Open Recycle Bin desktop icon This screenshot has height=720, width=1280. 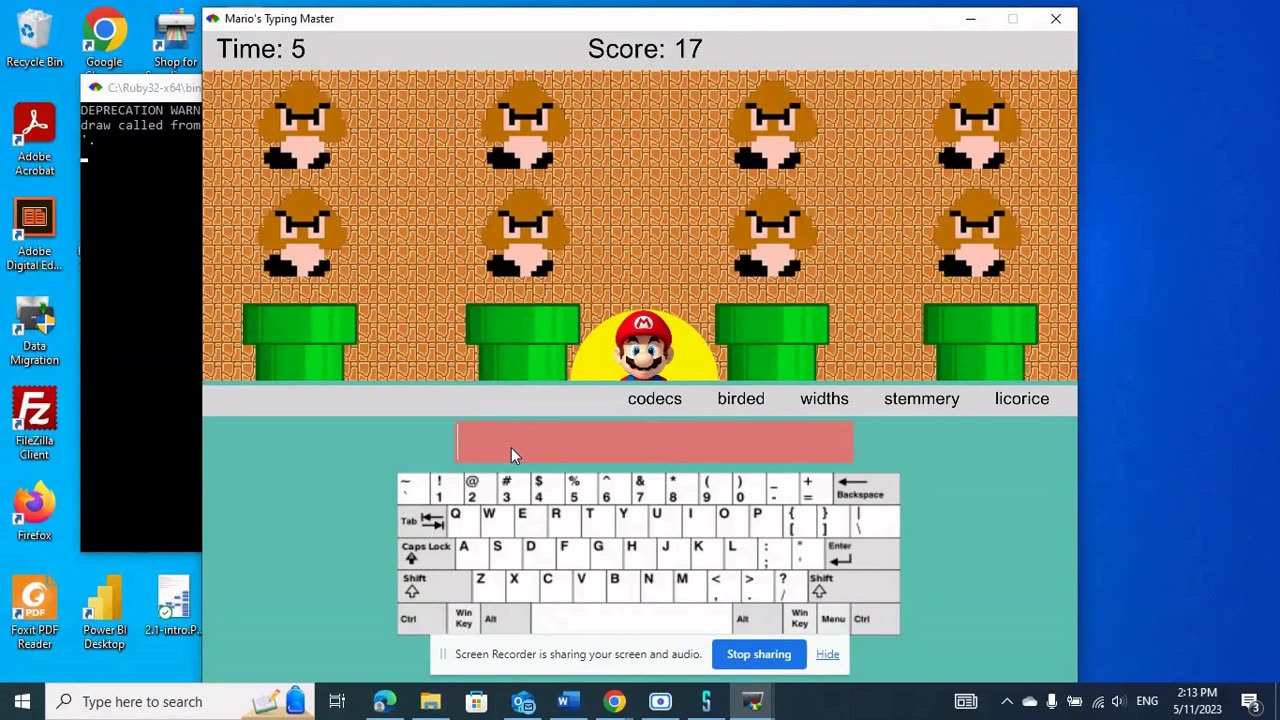pyautogui.click(x=34, y=40)
